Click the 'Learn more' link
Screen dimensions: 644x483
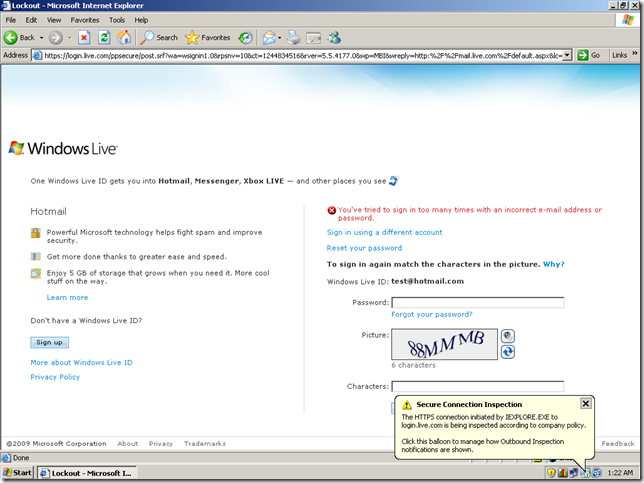point(67,298)
